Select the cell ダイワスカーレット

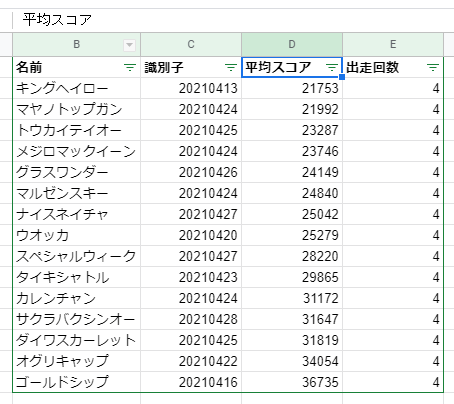pyautogui.click(x=77, y=340)
